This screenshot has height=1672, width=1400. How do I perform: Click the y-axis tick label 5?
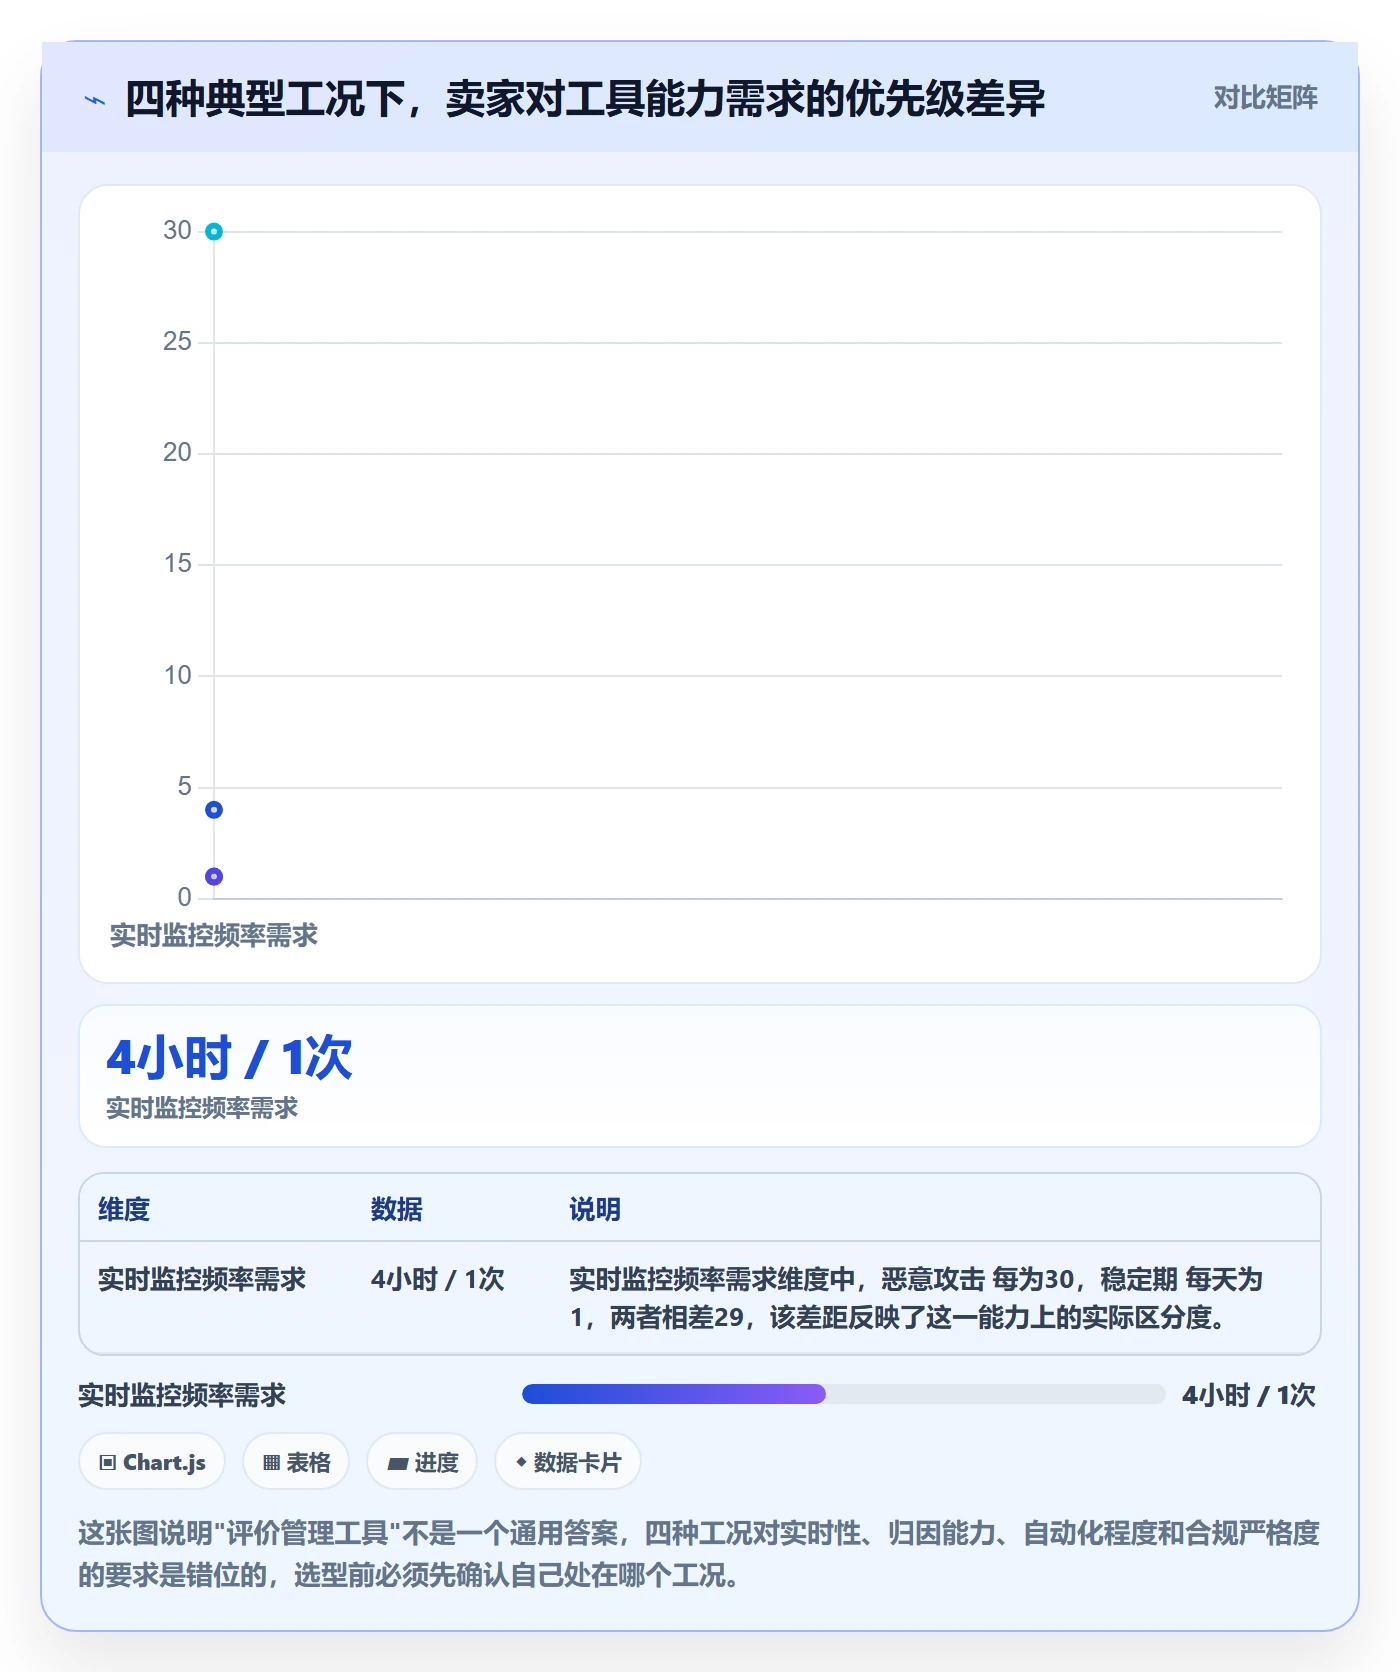(184, 787)
